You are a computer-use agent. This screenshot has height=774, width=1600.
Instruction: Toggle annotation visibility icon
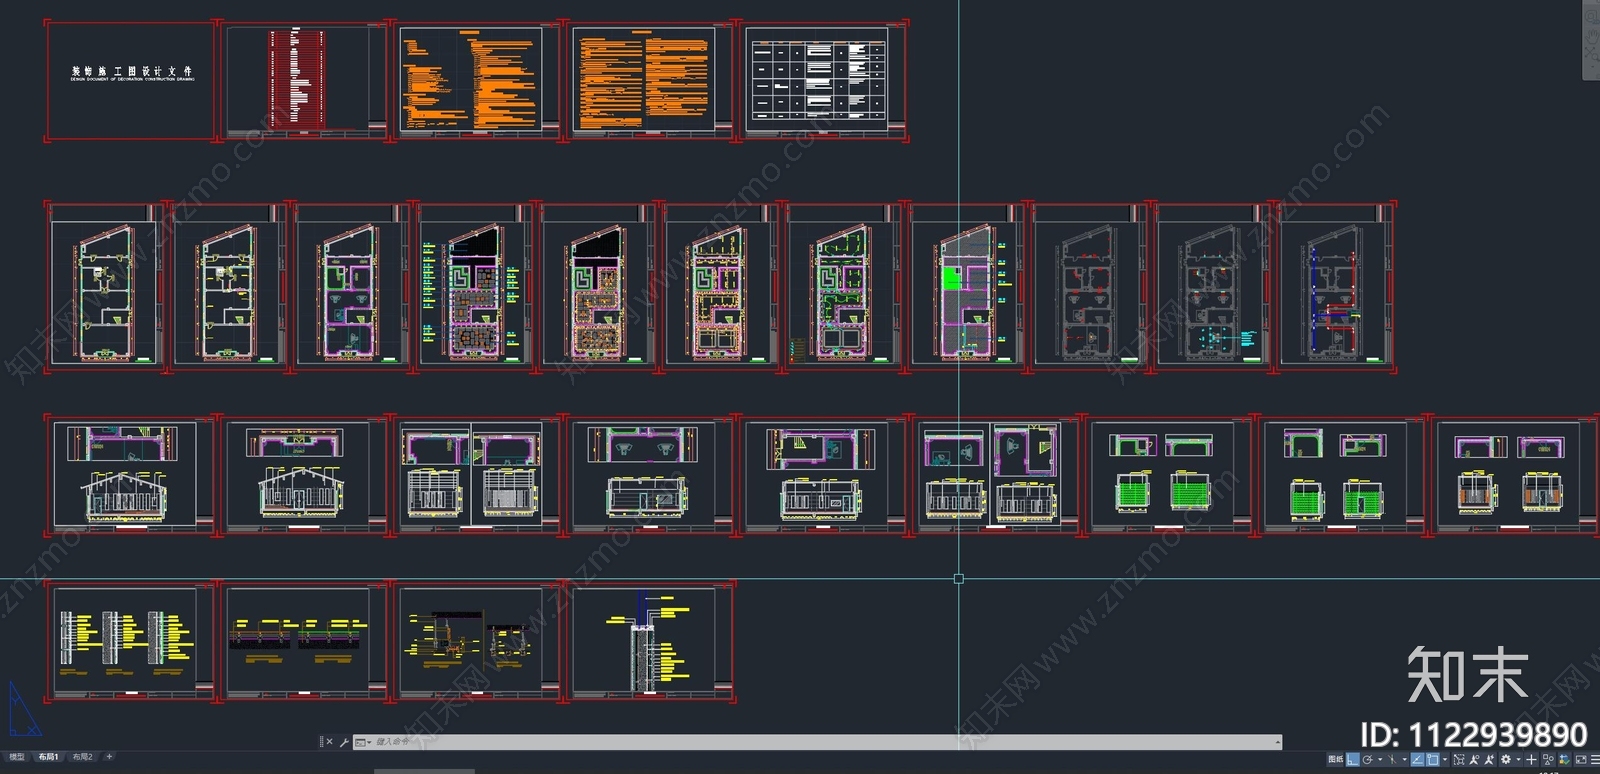coord(1474,759)
